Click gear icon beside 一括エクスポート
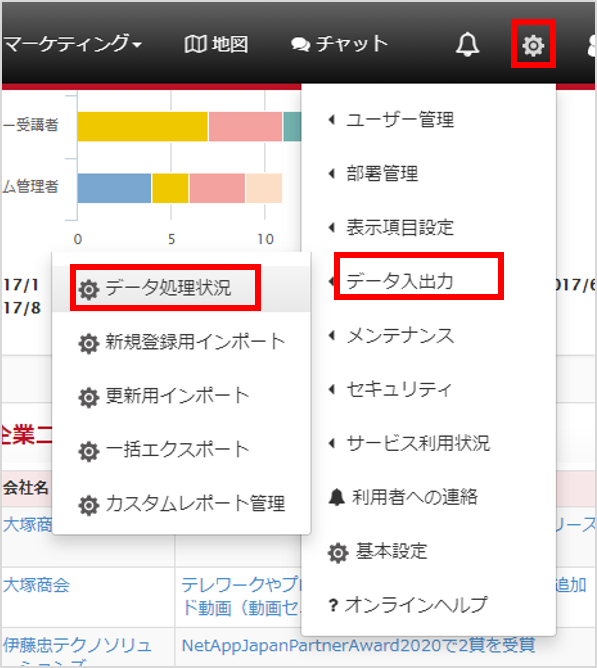597x668 pixels. (x=89, y=451)
